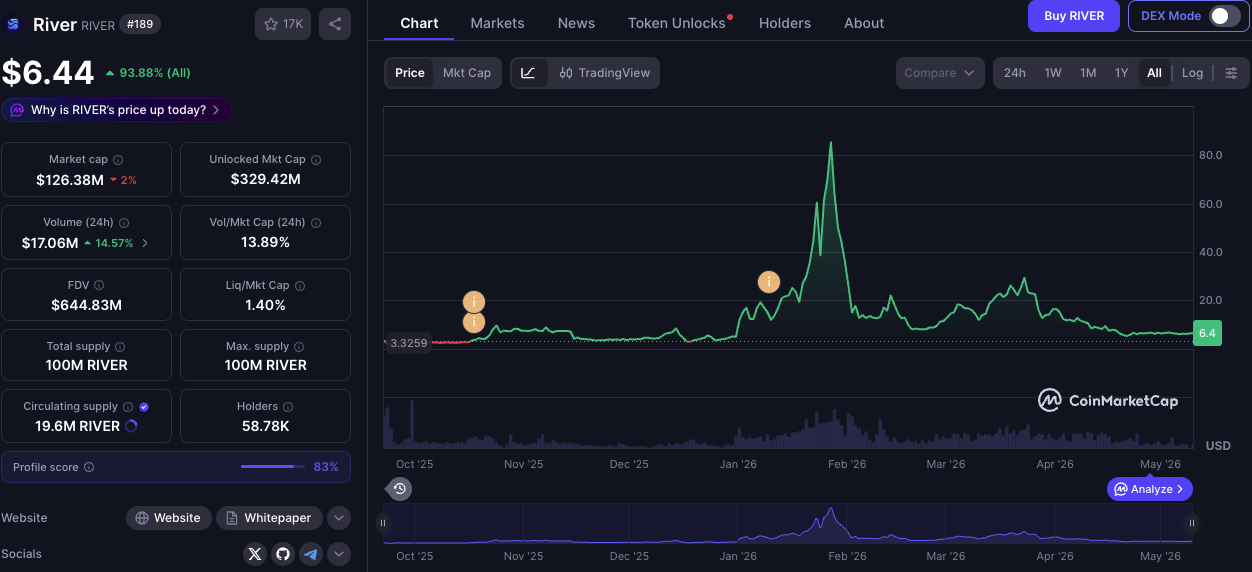Click the $126.38M market cap value
This screenshot has width=1252, height=572.
pos(70,180)
